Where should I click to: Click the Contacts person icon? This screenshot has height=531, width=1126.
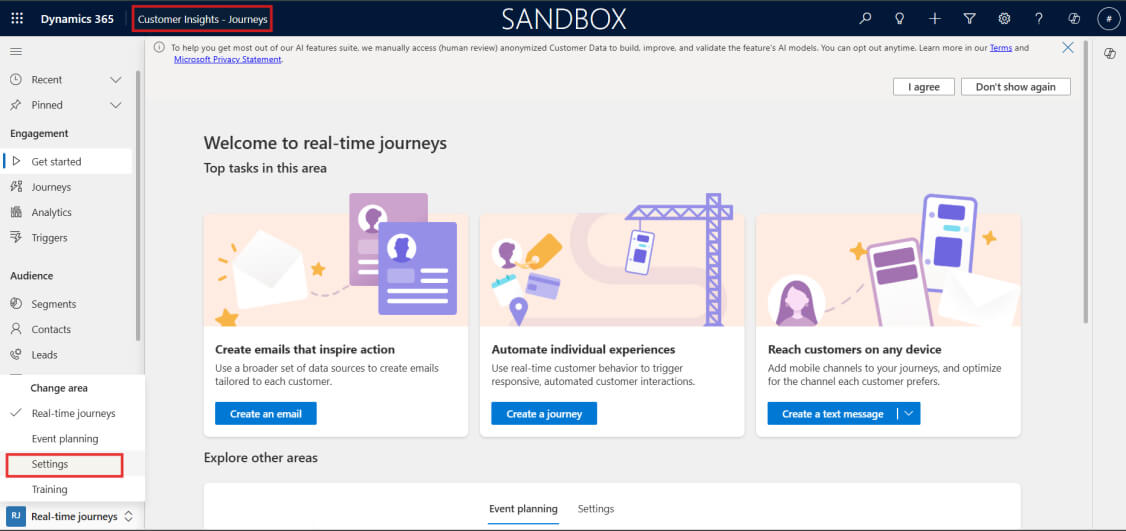(16, 329)
